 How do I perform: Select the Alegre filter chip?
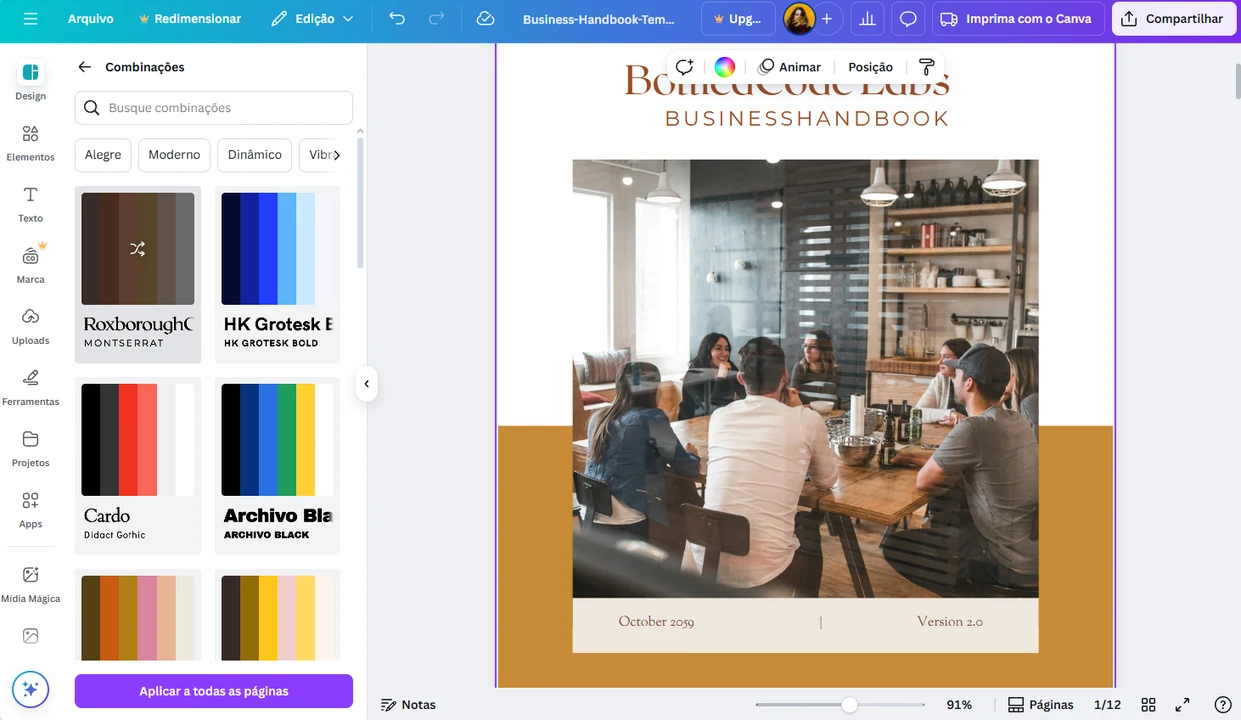103,155
